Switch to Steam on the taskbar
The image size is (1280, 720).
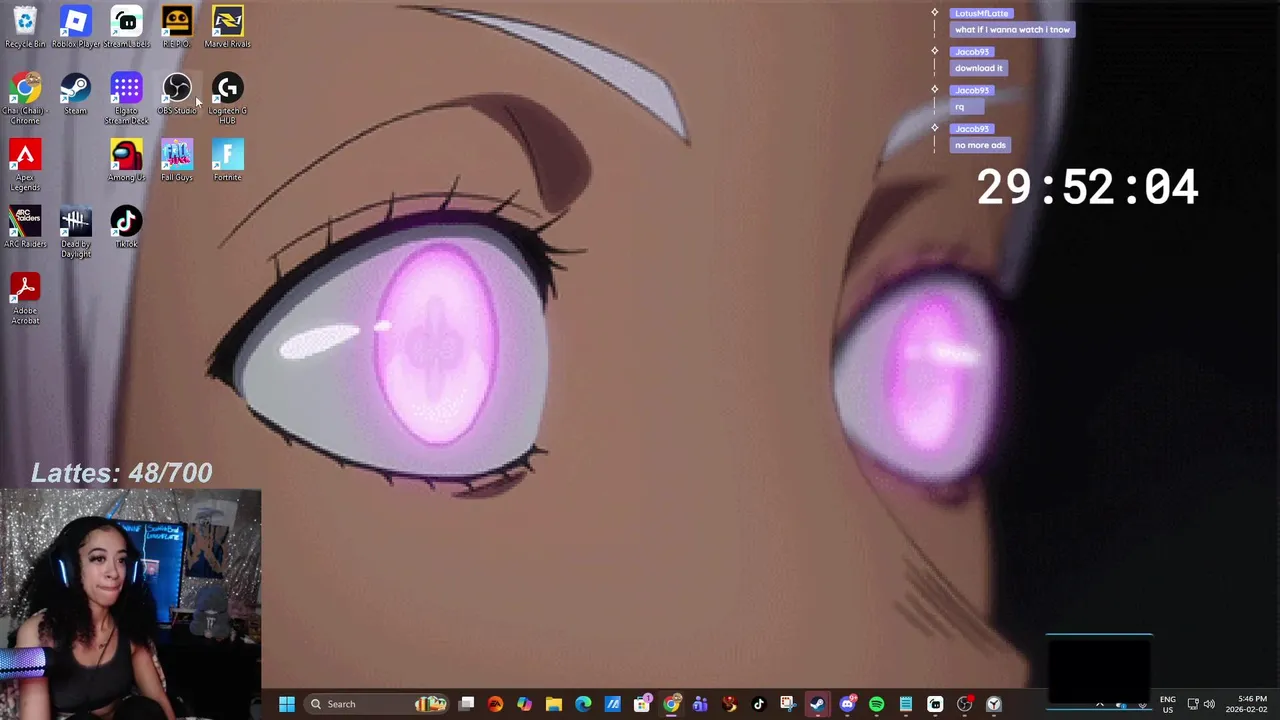click(817, 704)
